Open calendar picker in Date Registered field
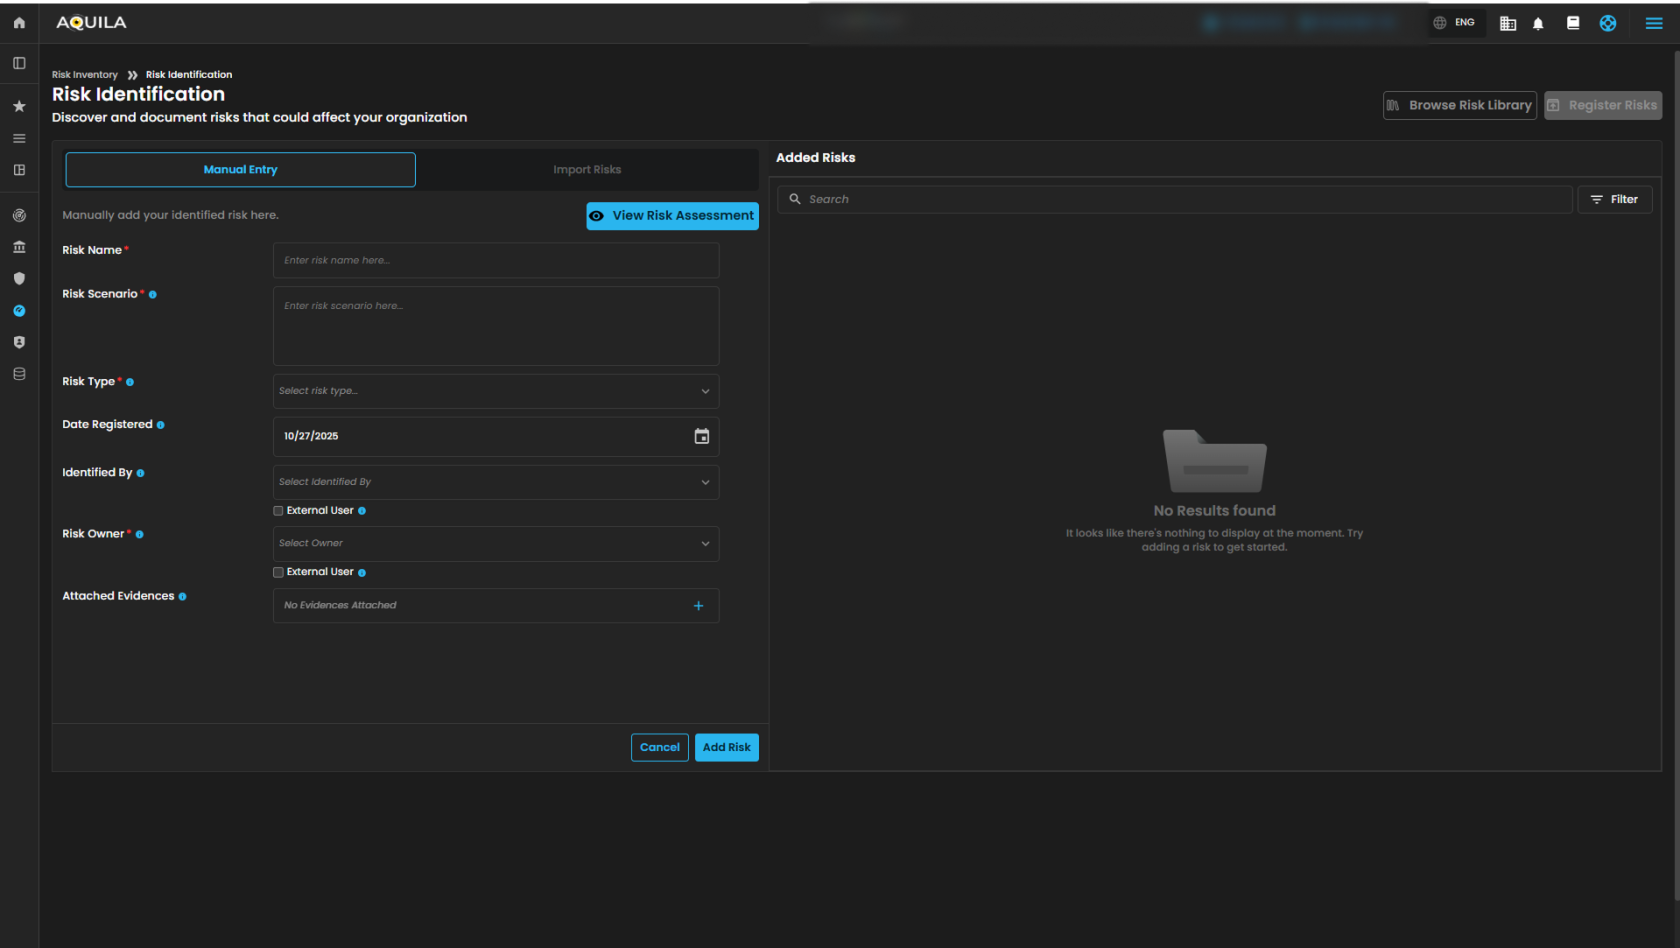The image size is (1680, 948). coord(702,436)
